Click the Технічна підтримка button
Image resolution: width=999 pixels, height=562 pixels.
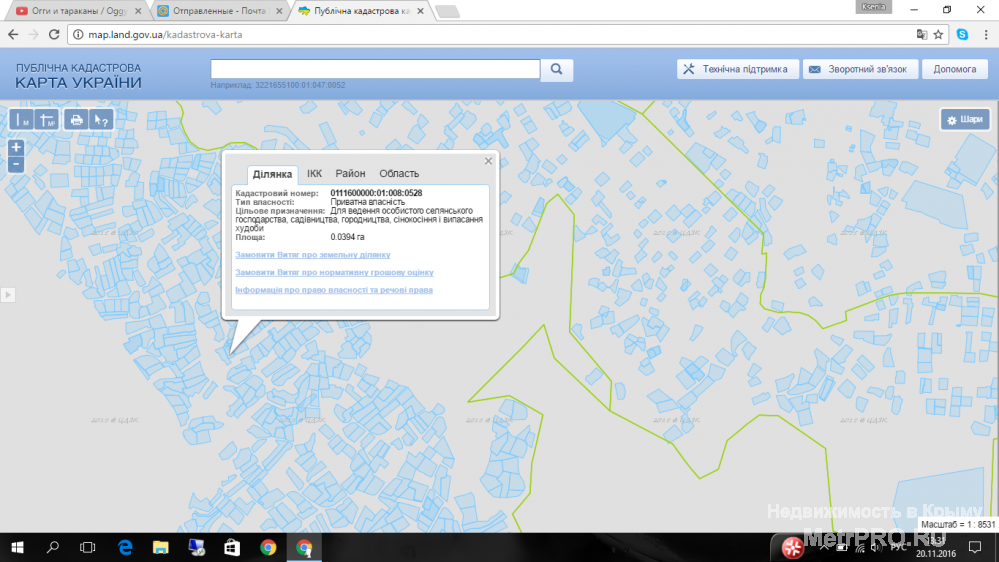[x=738, y=69]
